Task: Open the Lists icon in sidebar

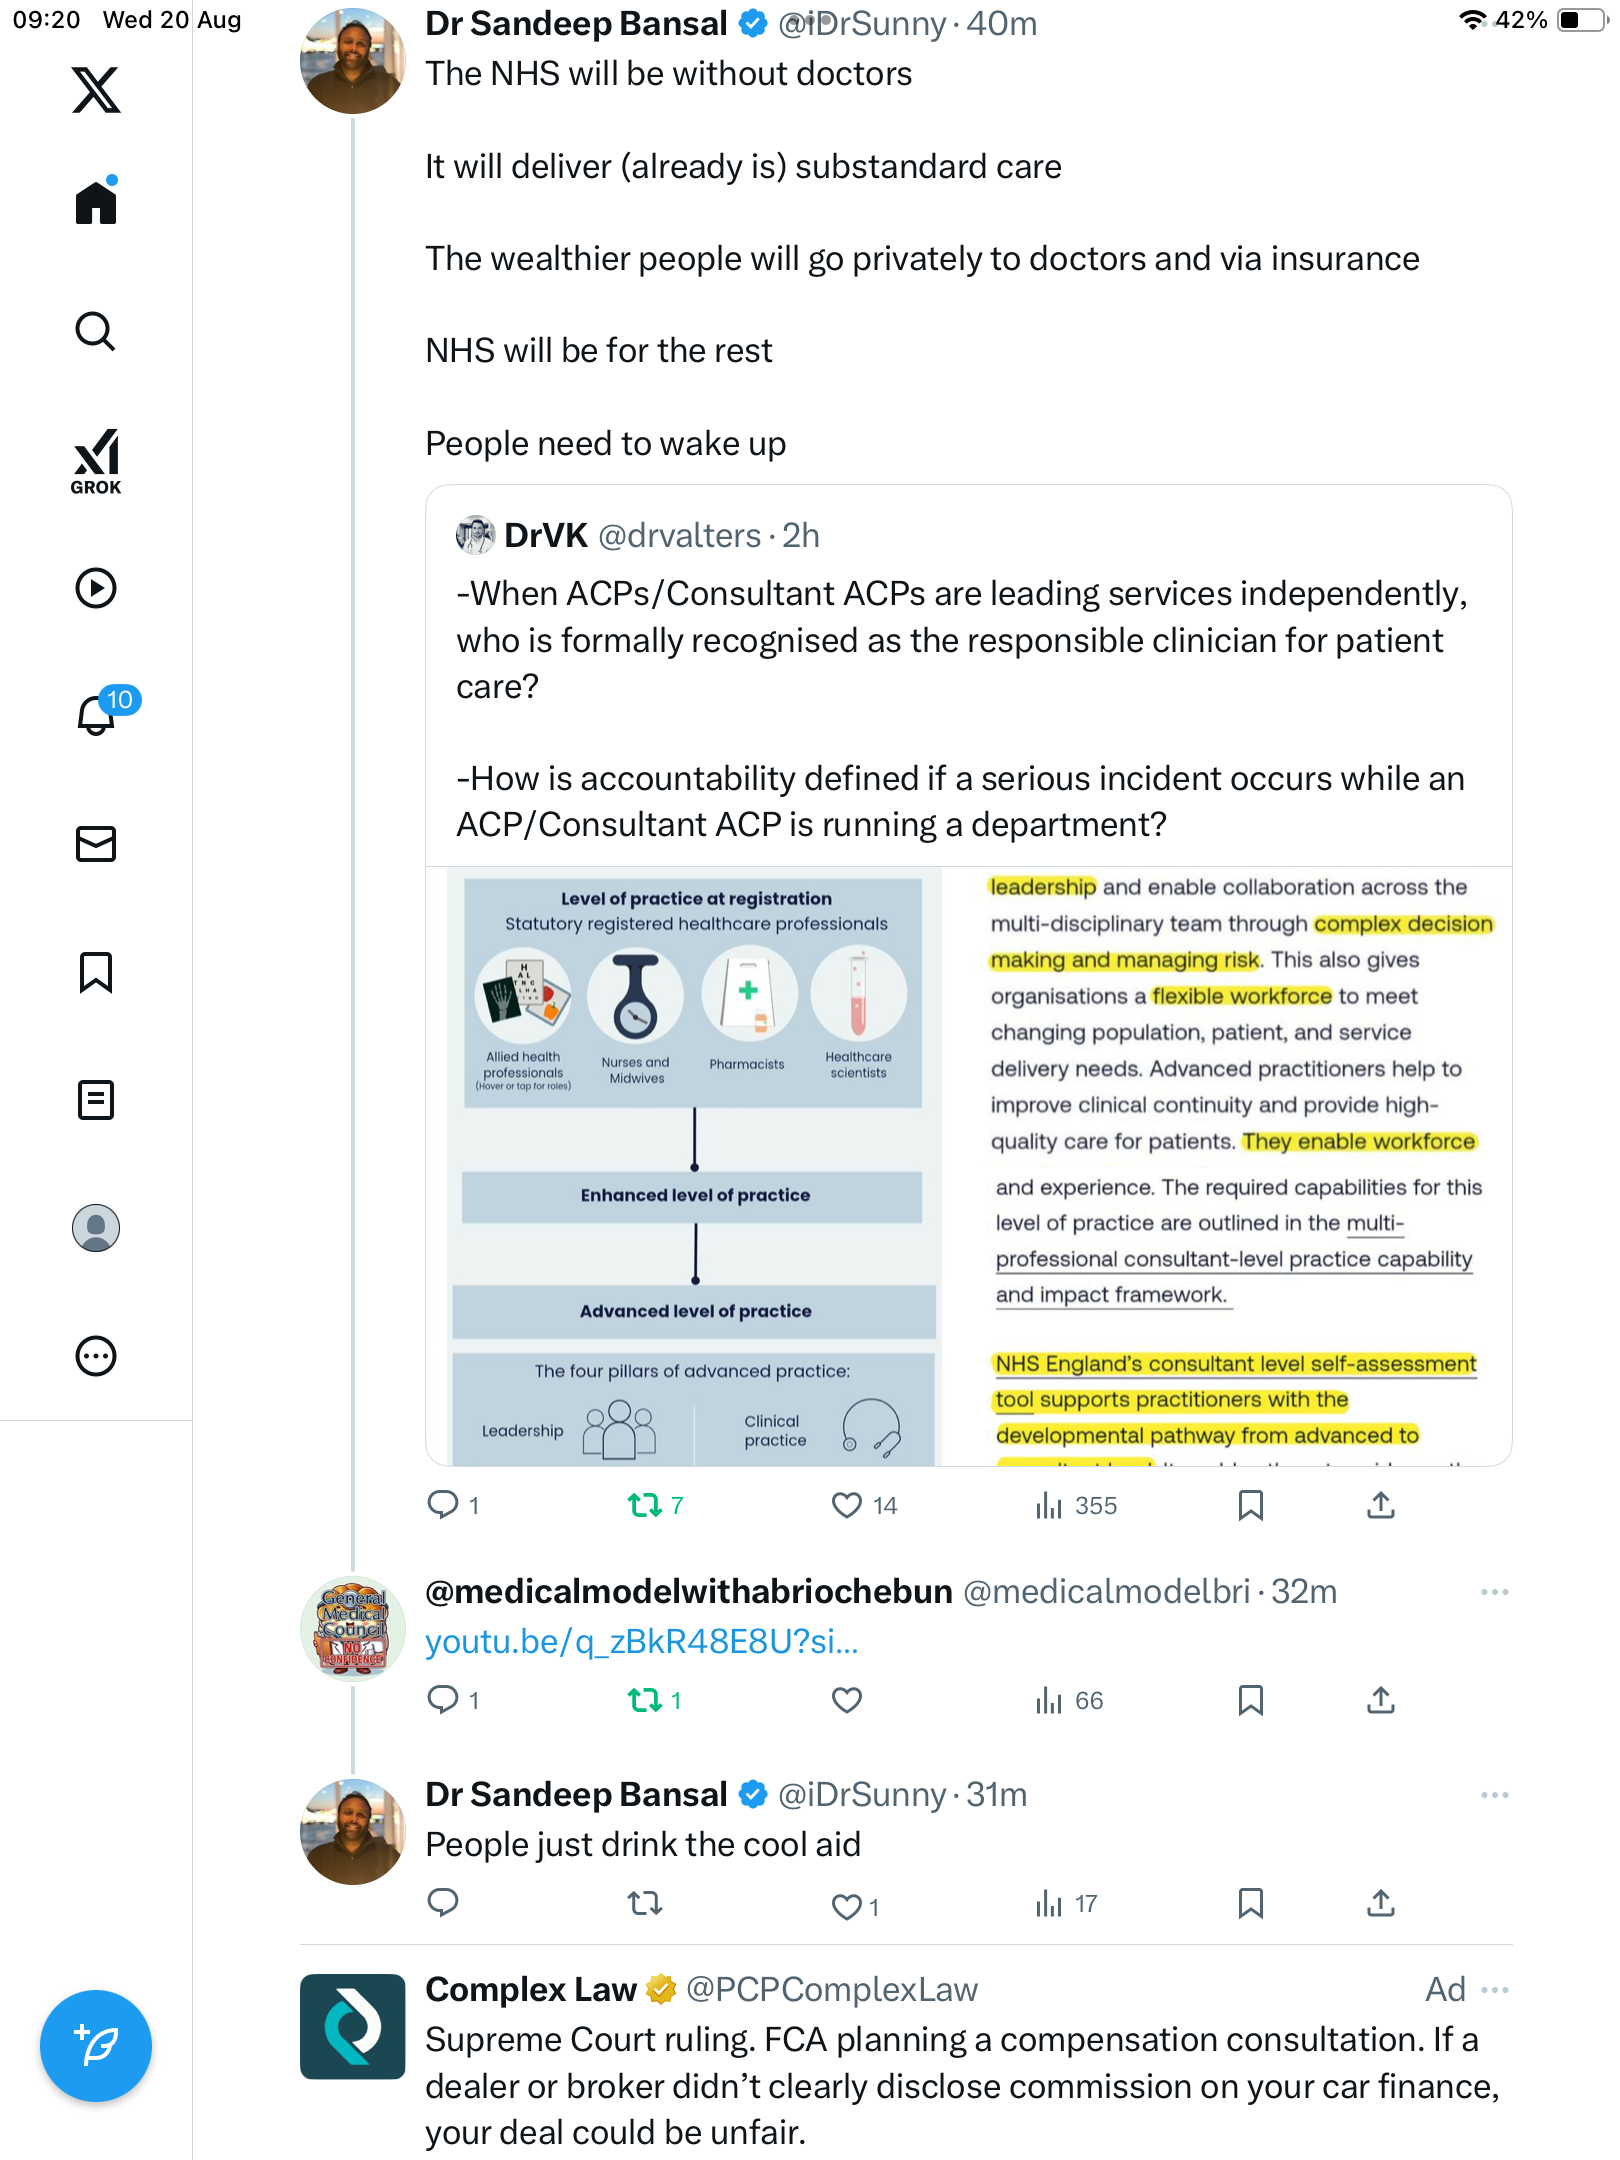Action: point(96,1100)
